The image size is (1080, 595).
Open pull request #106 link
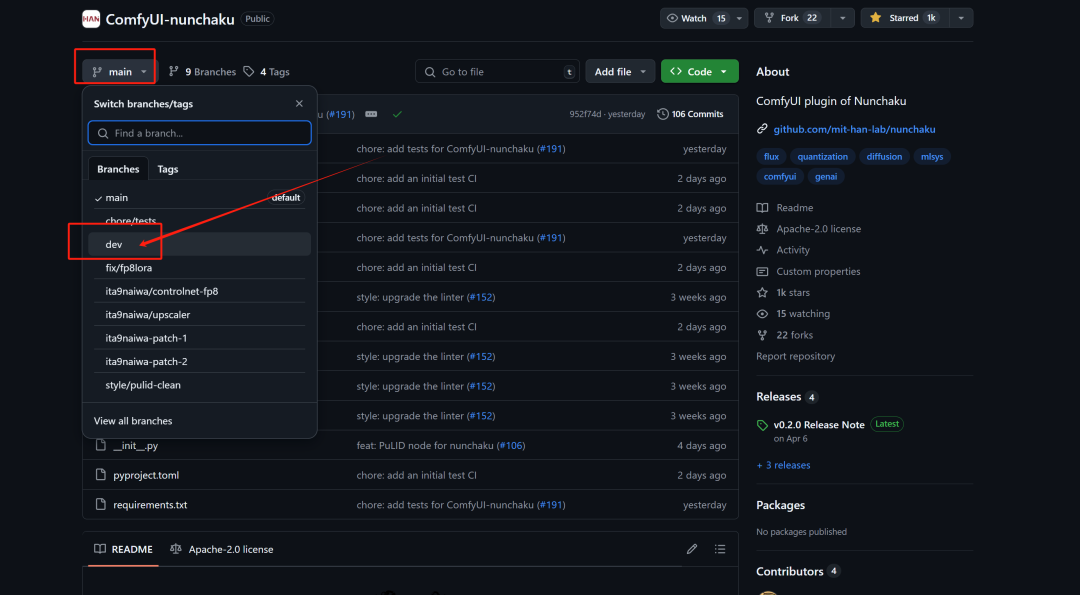[x=510, y=446]
